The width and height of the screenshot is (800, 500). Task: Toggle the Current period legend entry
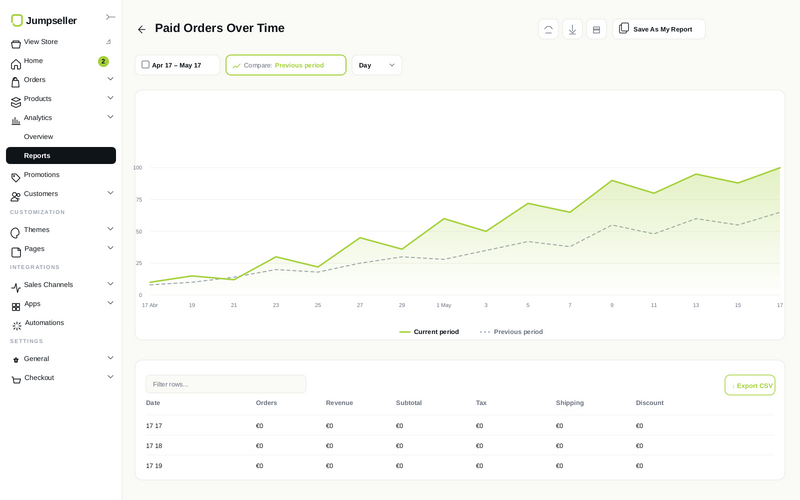(429, 332)
